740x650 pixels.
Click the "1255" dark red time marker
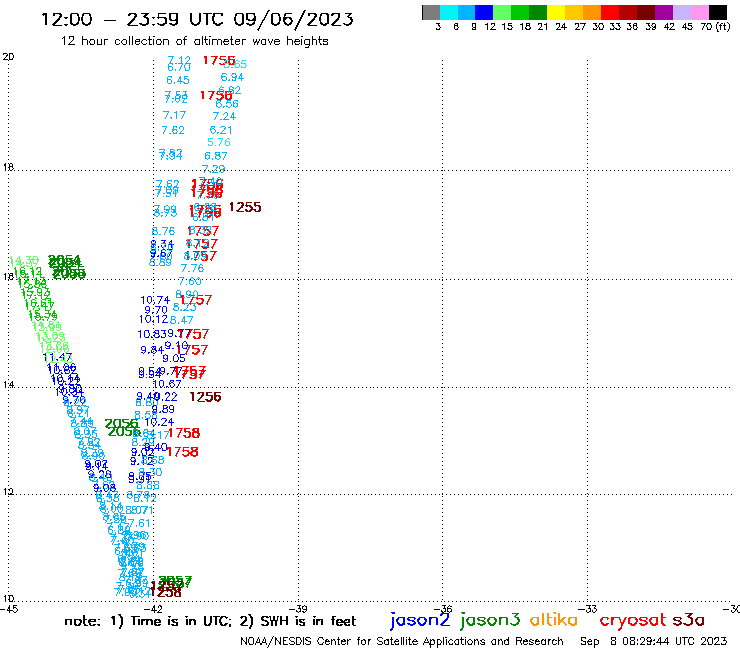tap(245, 207)
